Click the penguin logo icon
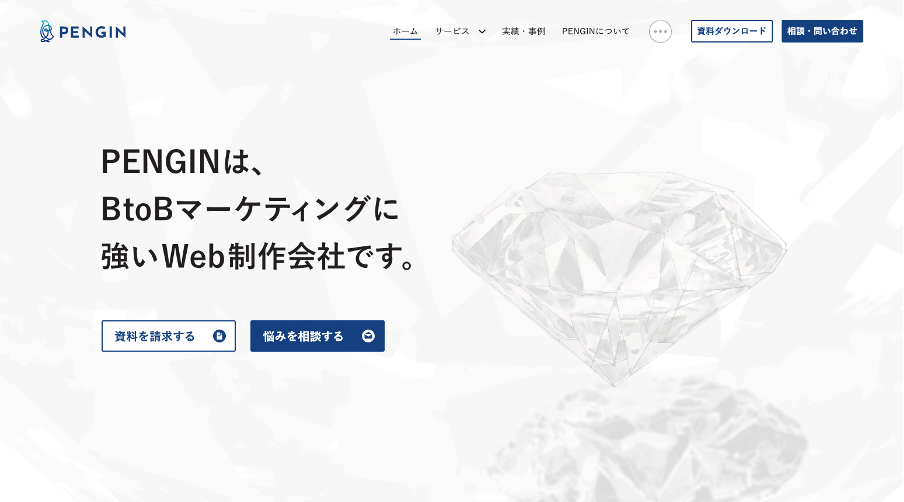 click(47, 31)
